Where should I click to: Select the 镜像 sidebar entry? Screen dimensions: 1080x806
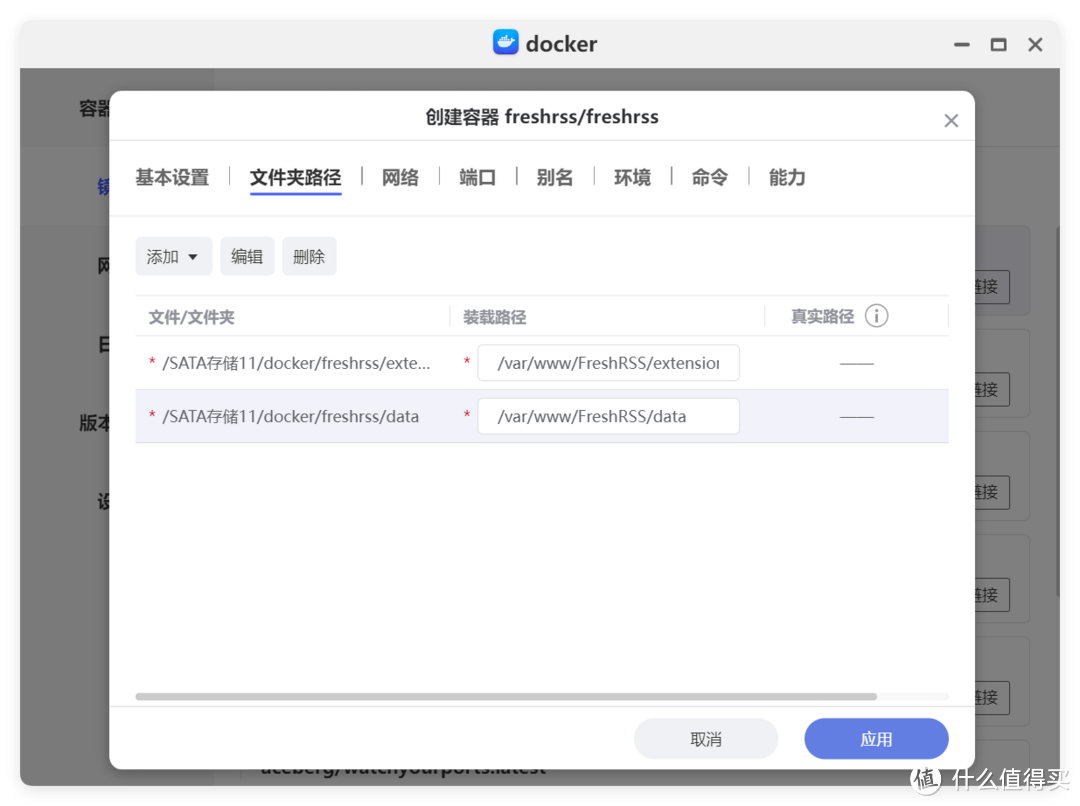[103, 186]
